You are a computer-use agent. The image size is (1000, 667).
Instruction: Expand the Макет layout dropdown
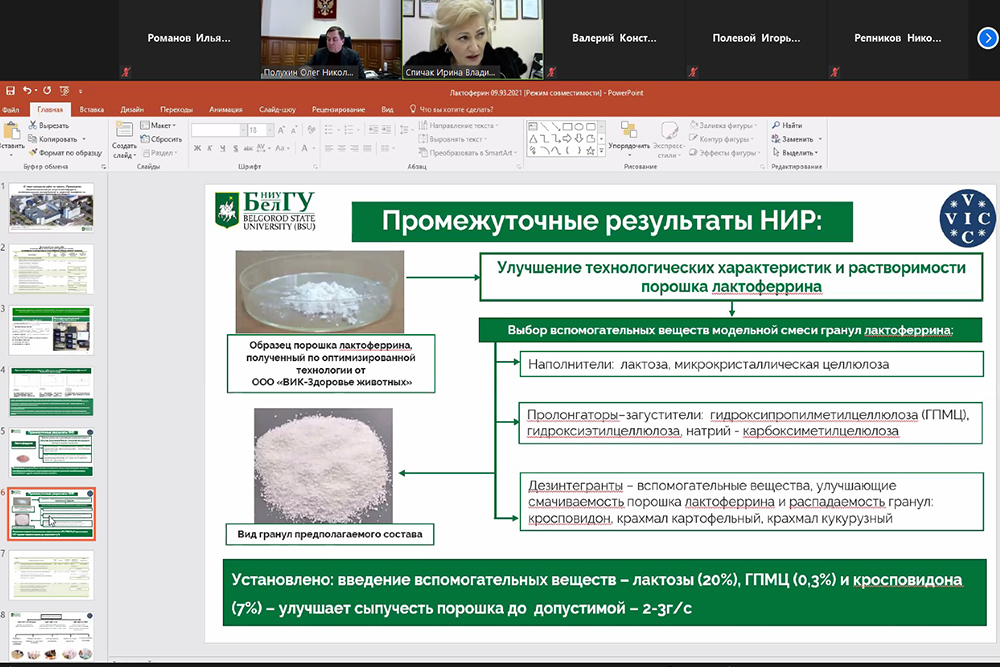[x=175, y=126]
